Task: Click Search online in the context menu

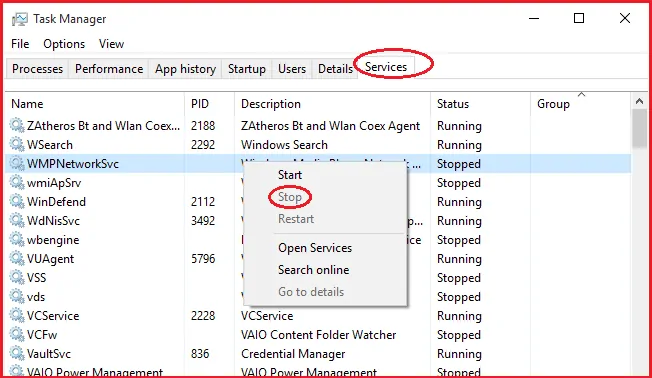Action: [314, 270]
